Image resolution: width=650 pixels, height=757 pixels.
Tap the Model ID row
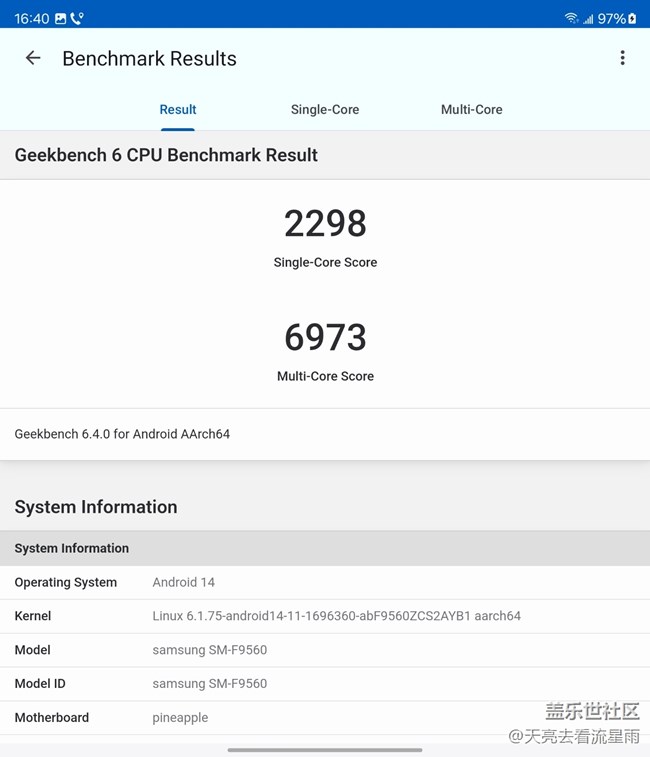(325, 684)
